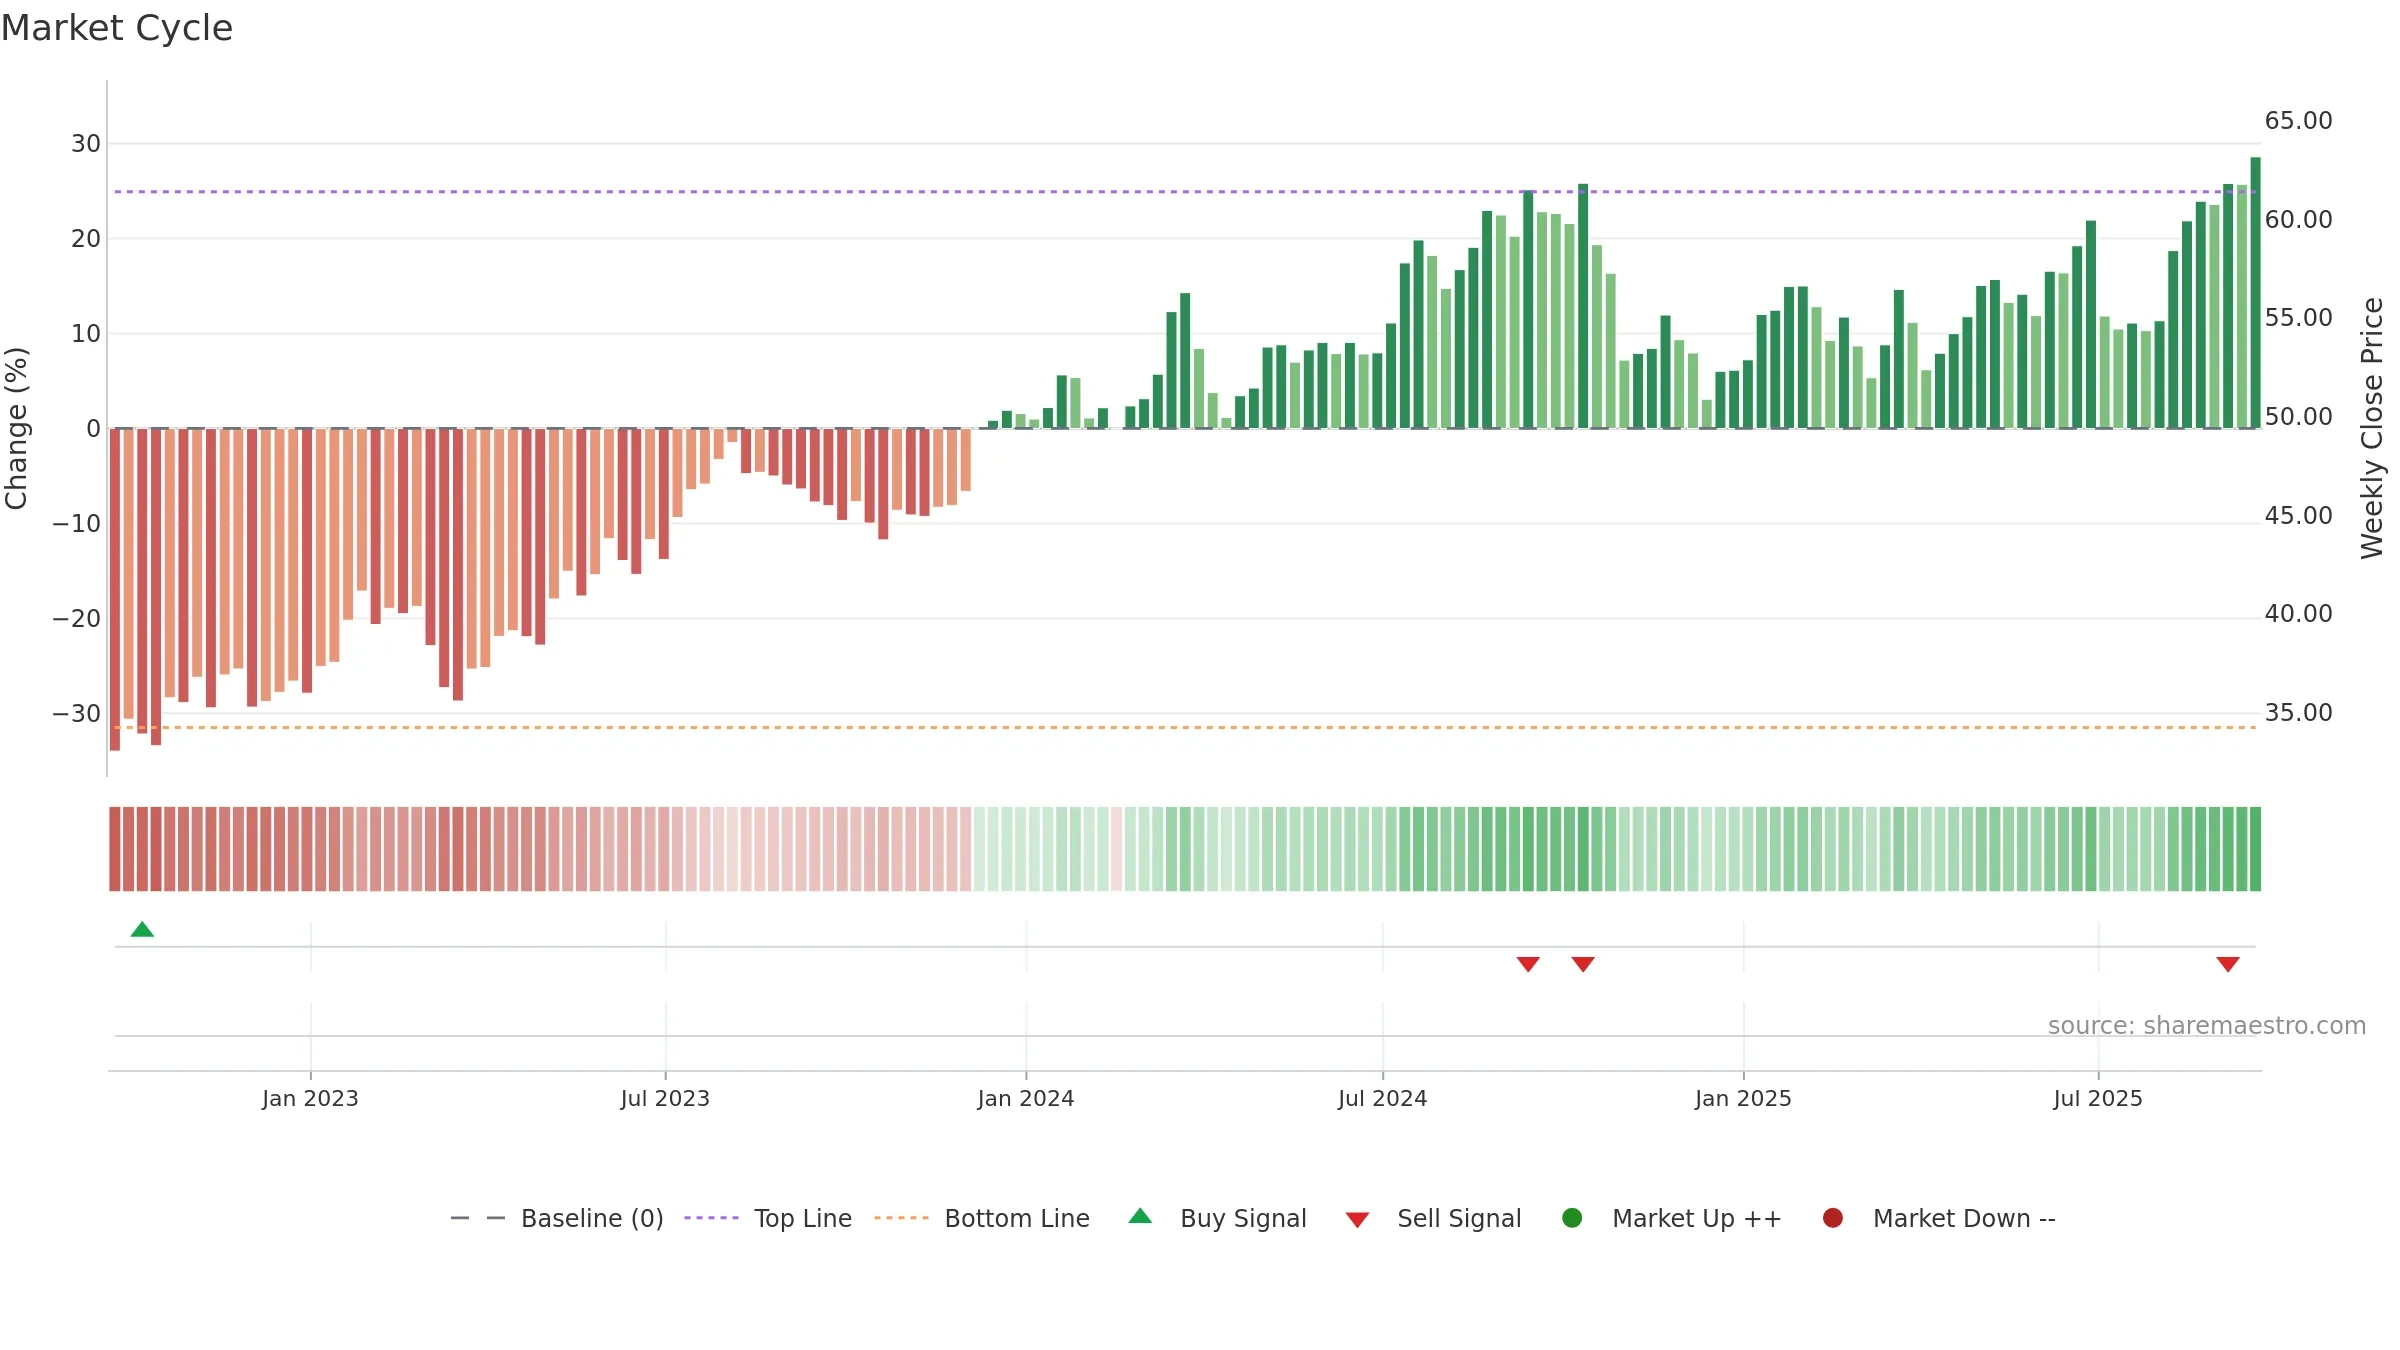
Task: Click the 35.00 price axis label
Action: pos(2298,713)
